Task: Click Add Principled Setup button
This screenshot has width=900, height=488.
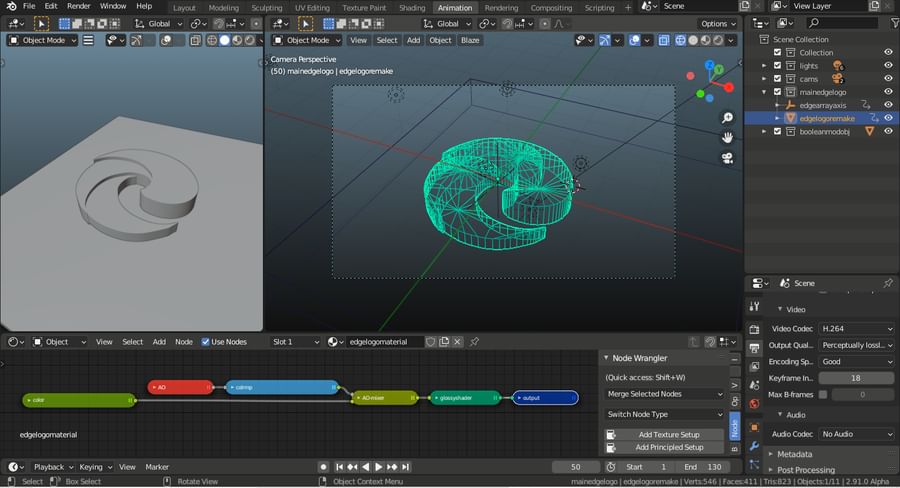Action: pos(669,447)
